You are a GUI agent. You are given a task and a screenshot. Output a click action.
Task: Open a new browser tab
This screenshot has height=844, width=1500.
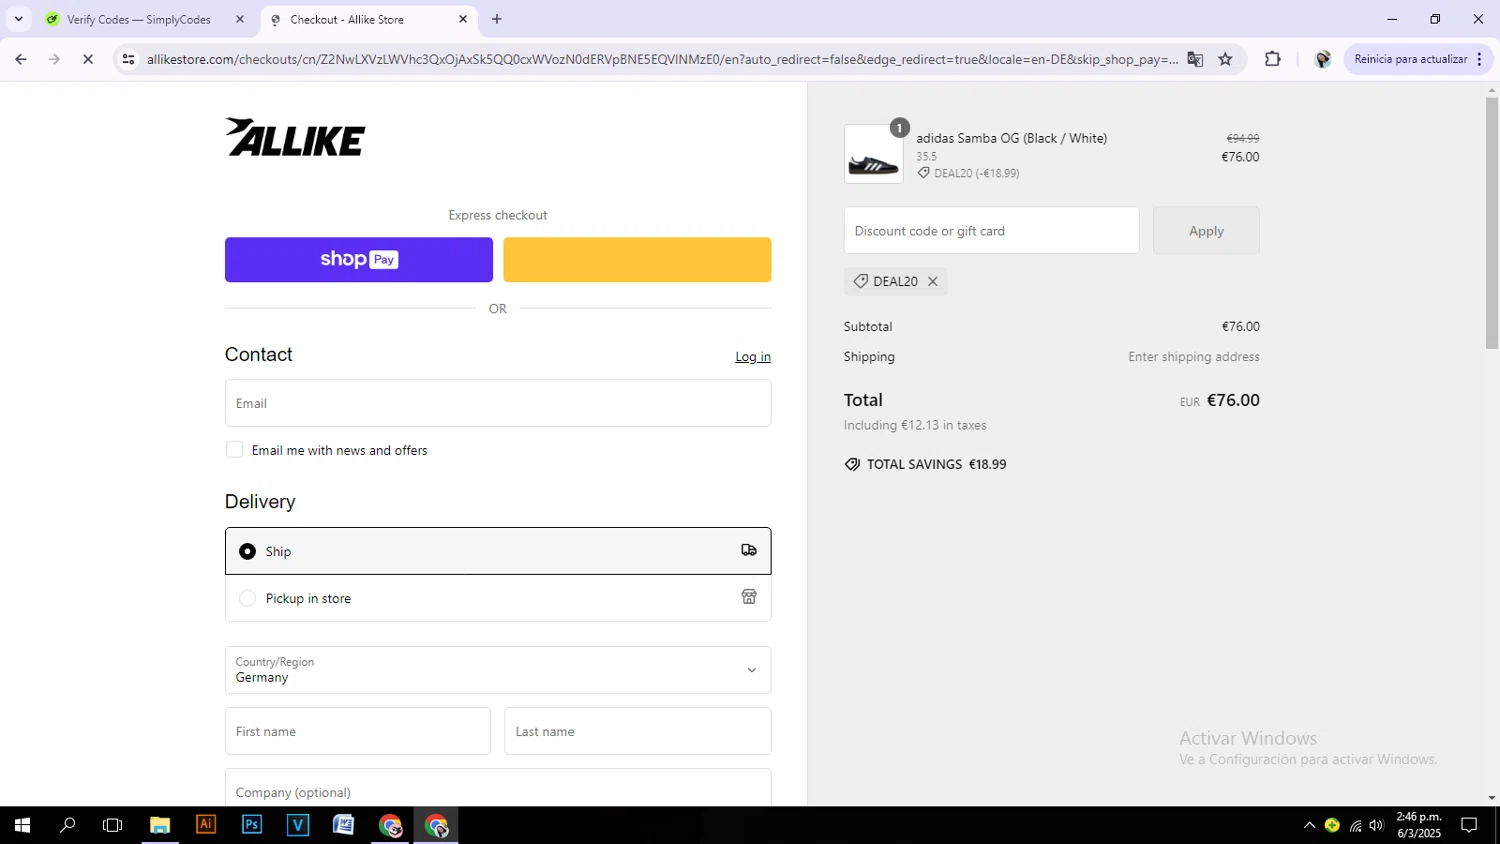click(x=497, y=19)
